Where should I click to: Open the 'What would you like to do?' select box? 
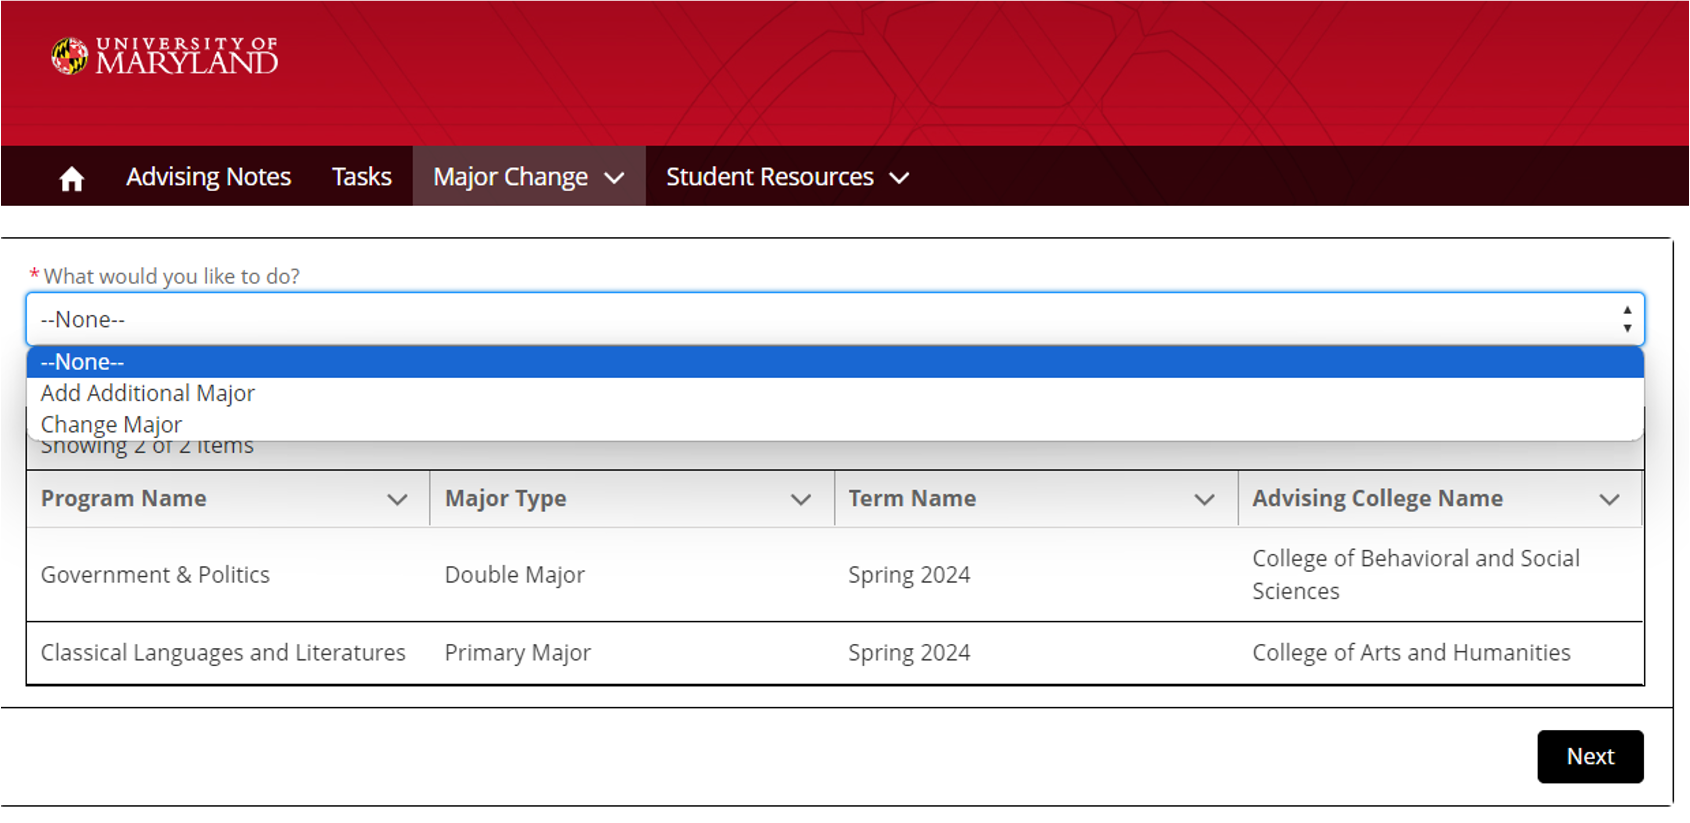pos(834,320)
